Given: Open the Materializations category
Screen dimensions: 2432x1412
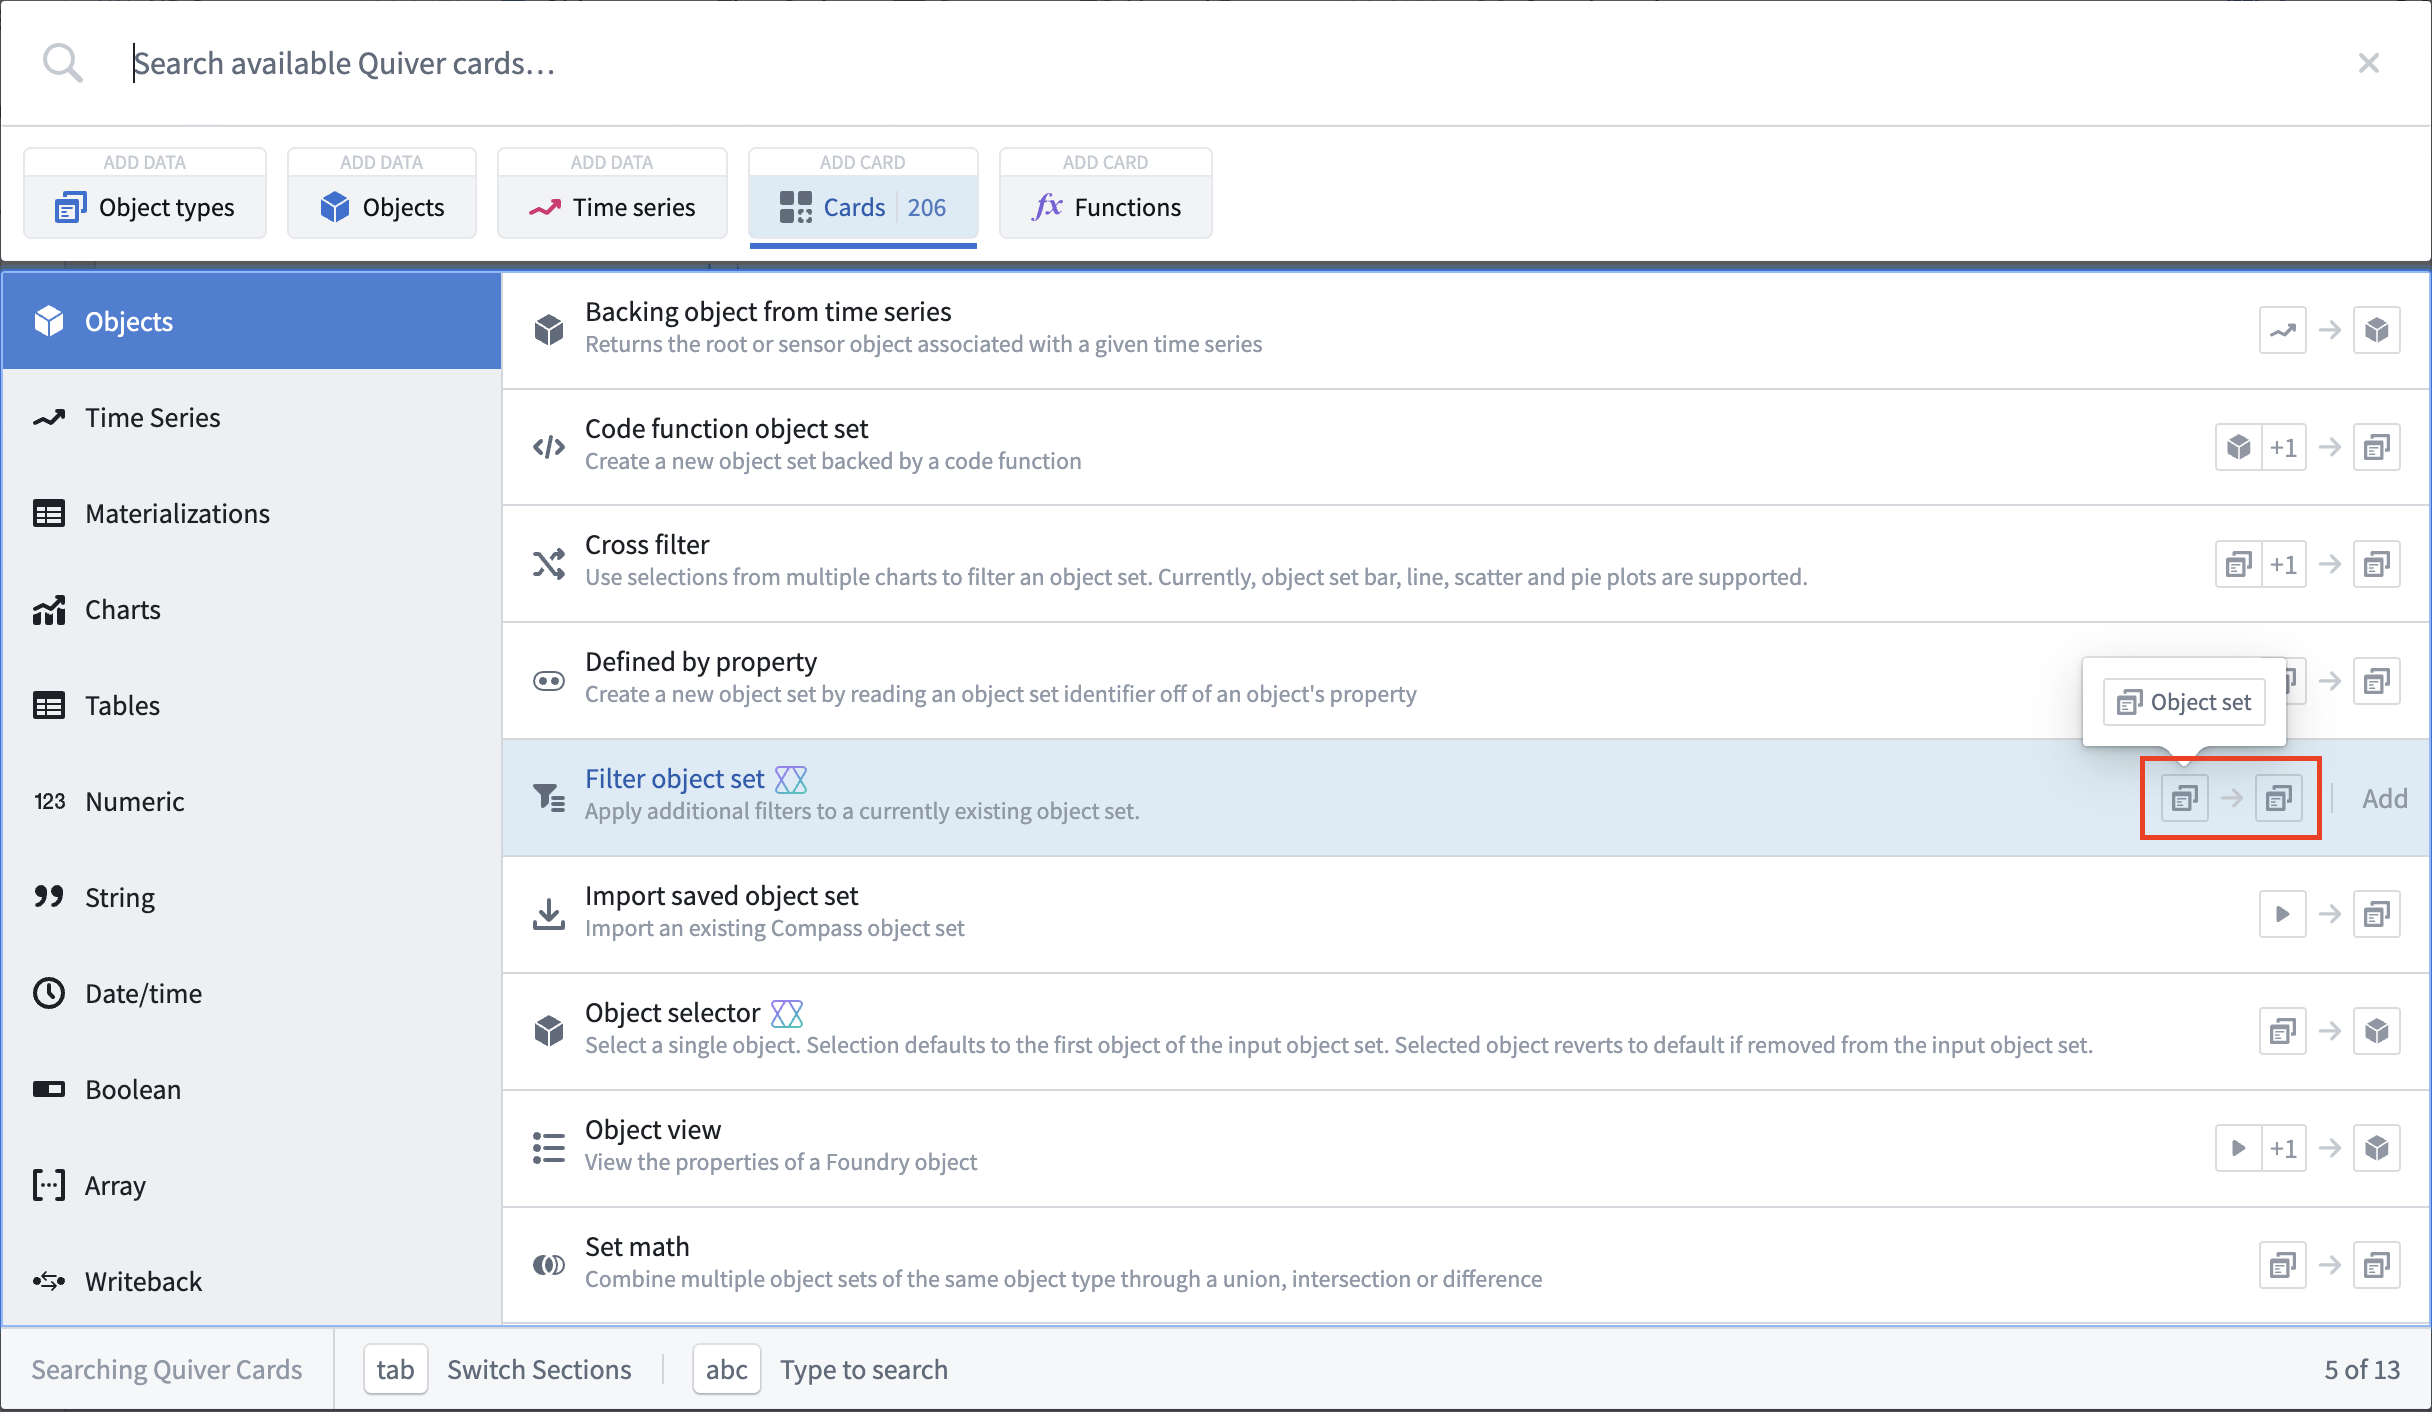Looking at the screenshot, I should point(252,513).
